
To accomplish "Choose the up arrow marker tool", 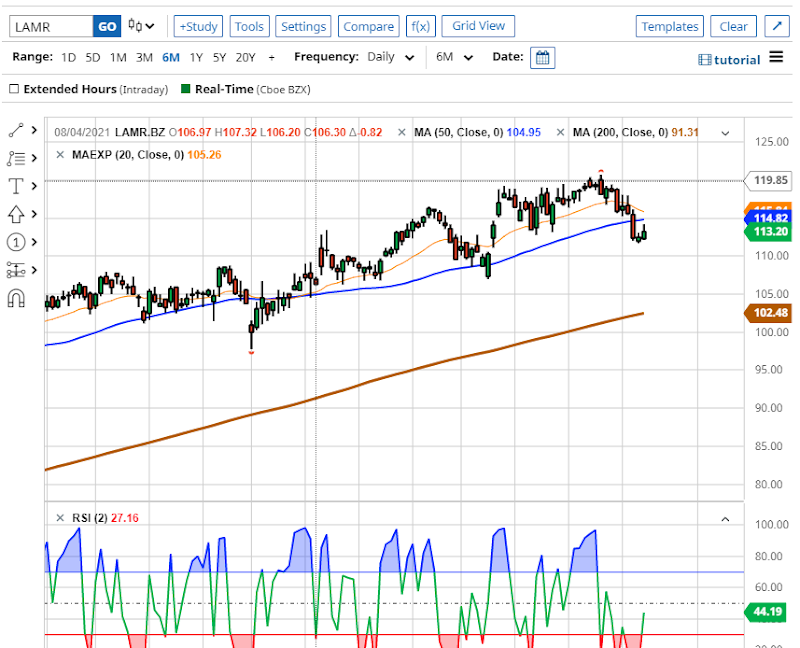I will tap(16, 214).
